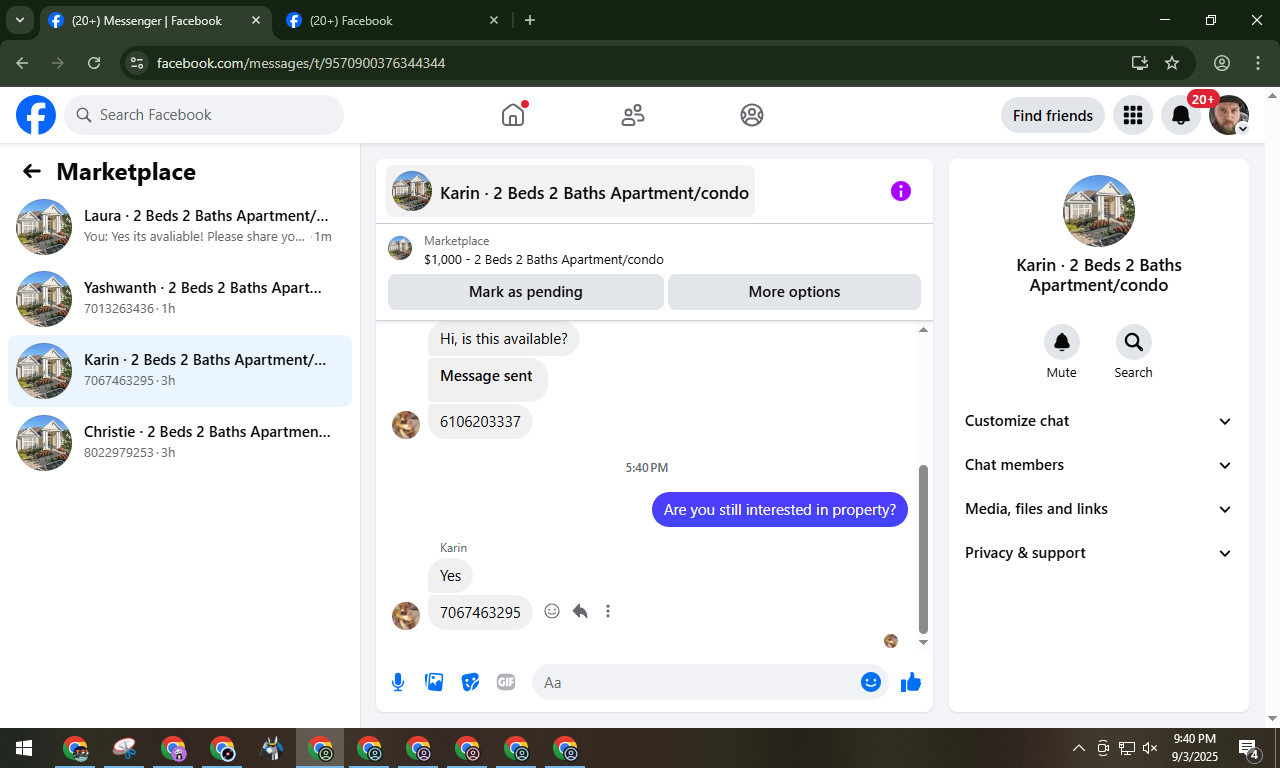Open the account profile picture menu
Viewport: 1280px width, 768px height.
[x=1229, y=115]
